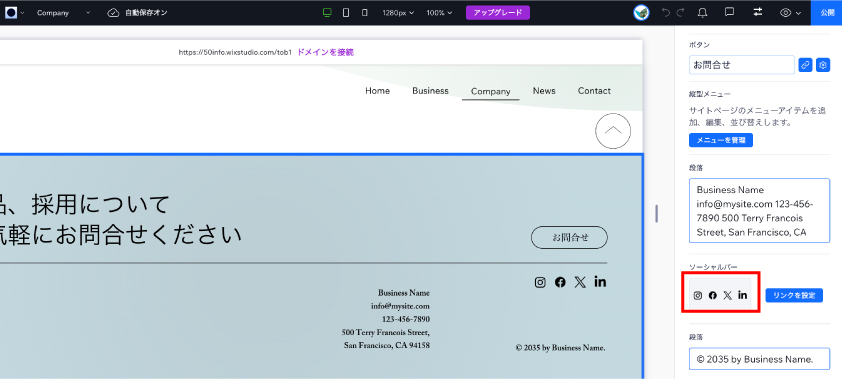Select the Home menu item on canvas
The width and height of the screenshot is (842, 384).
(x=378, y=91)
